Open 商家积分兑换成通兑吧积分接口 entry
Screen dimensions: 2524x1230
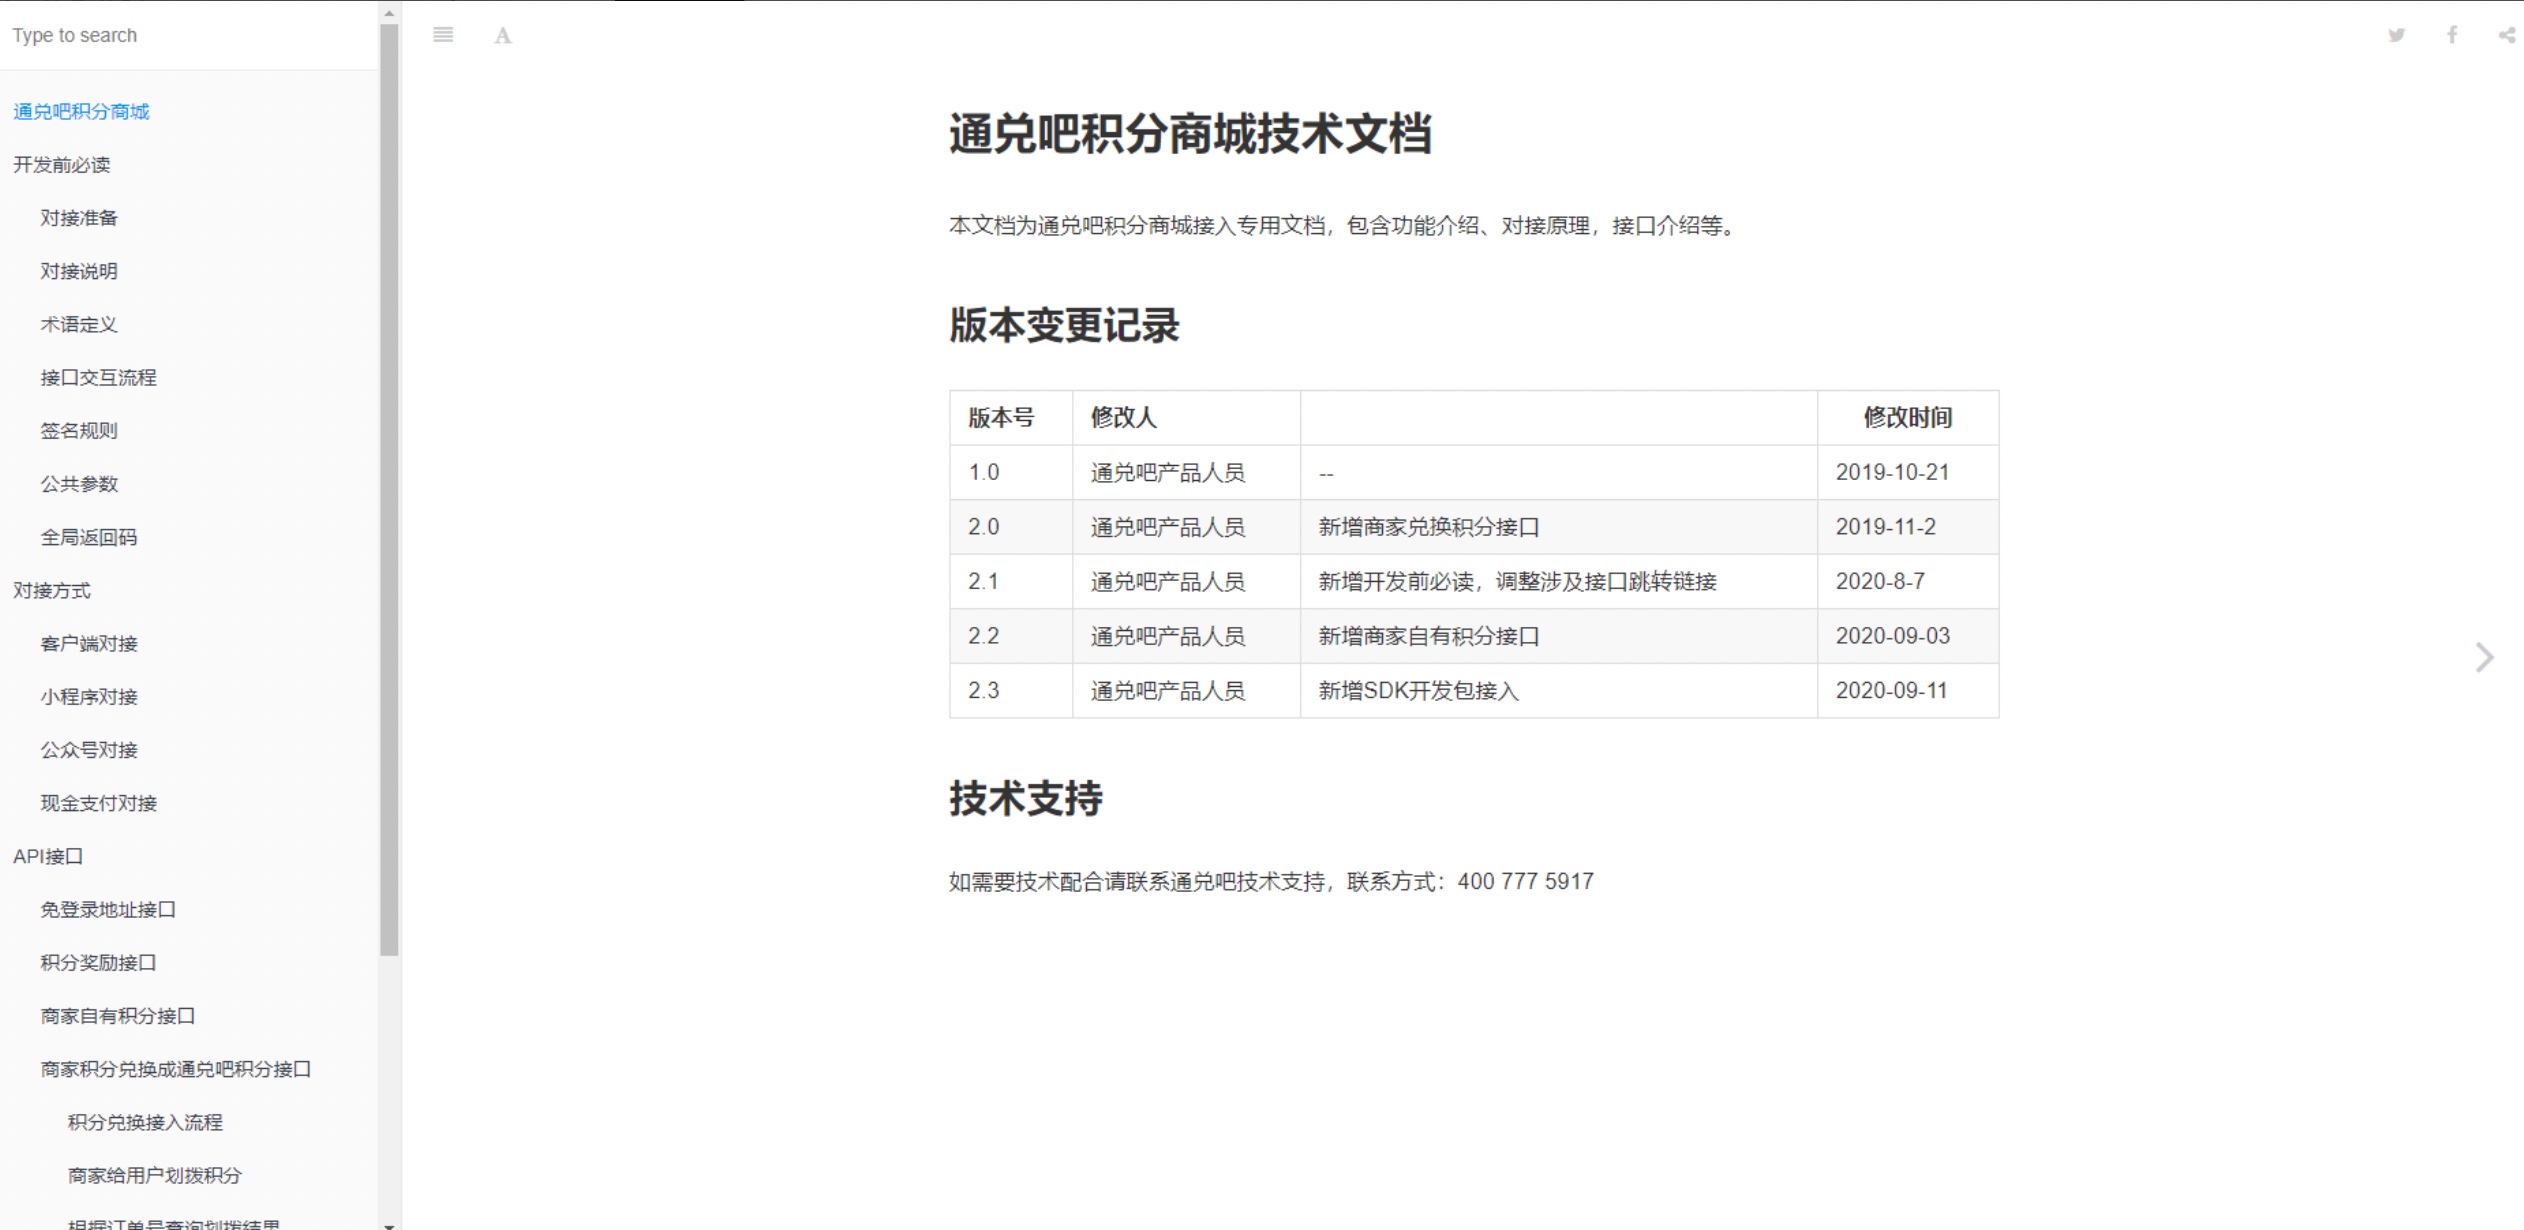point(175,1069)
